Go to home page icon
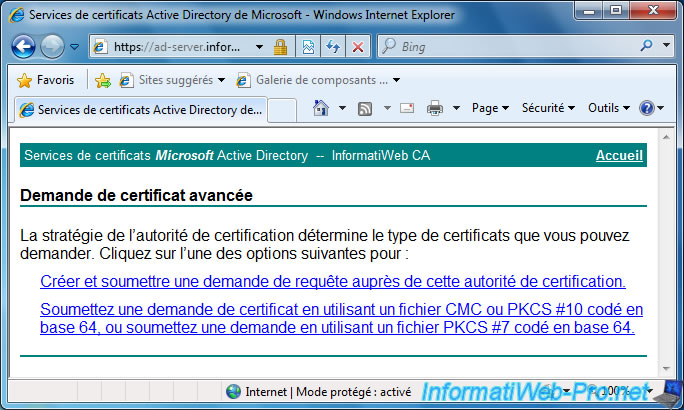The width and height of the screenshot is (684, 410). pyautogui.click(x=321, y=108)
